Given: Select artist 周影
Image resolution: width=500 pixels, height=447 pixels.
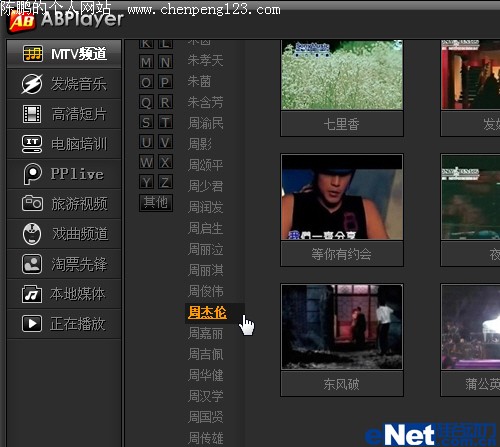Looking at the screenshot, I should pyautogui.click(x=200, y=144).
